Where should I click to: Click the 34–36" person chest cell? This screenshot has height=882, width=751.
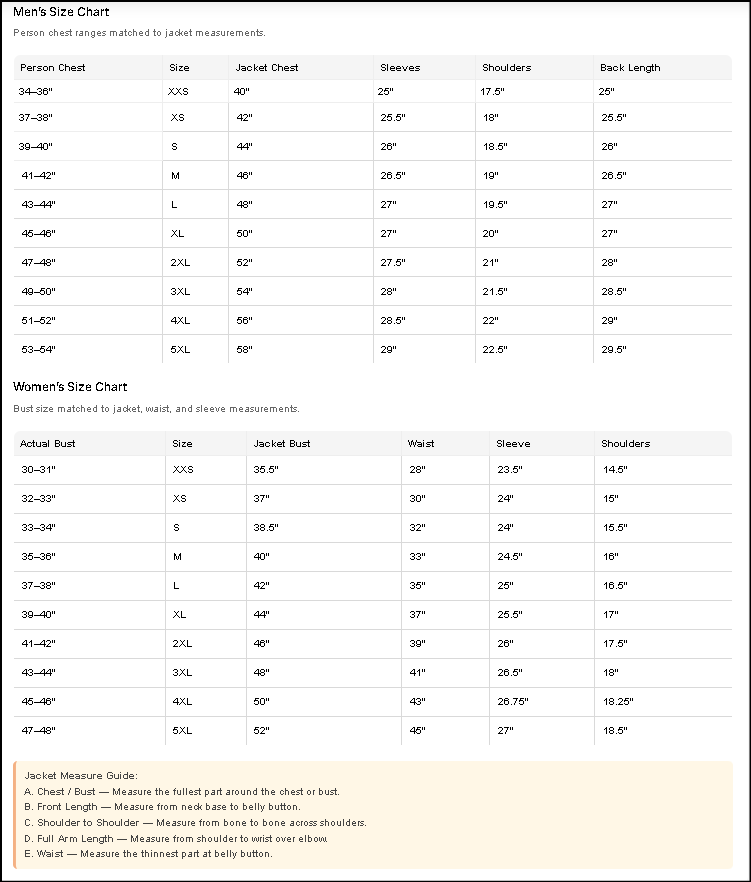pyautogui.click(x=36, y=91)
